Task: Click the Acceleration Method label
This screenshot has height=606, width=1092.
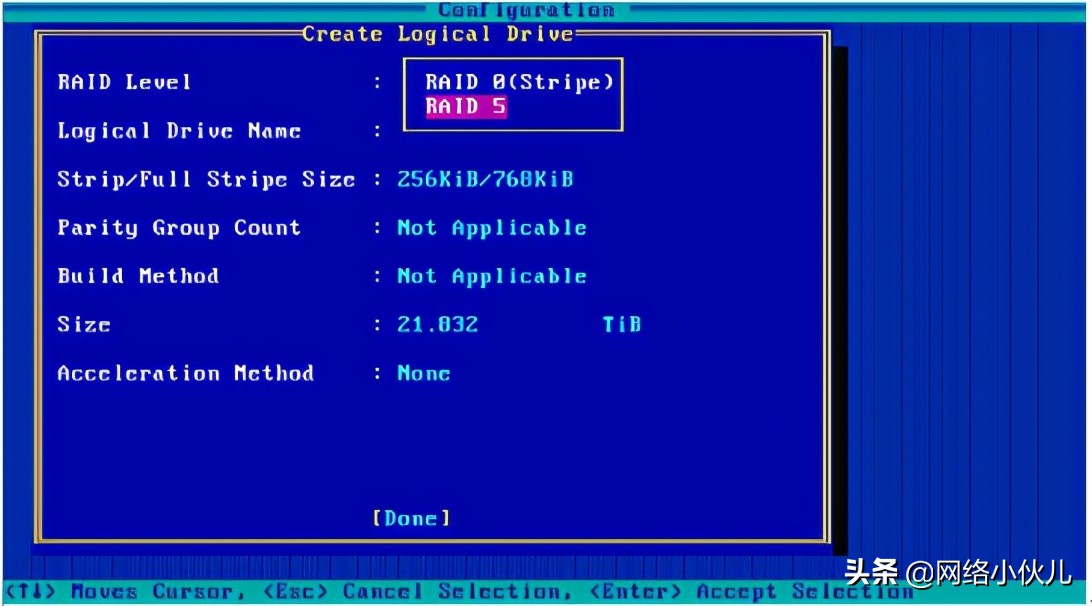Action: coord(185,373)
